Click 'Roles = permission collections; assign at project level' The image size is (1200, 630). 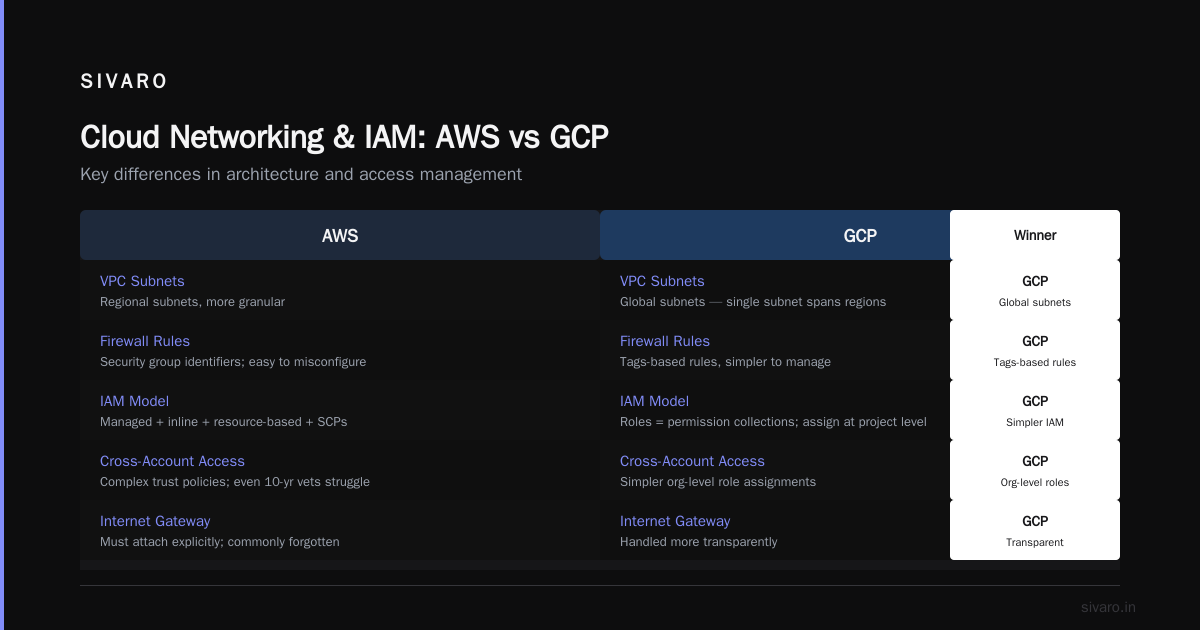773,422
